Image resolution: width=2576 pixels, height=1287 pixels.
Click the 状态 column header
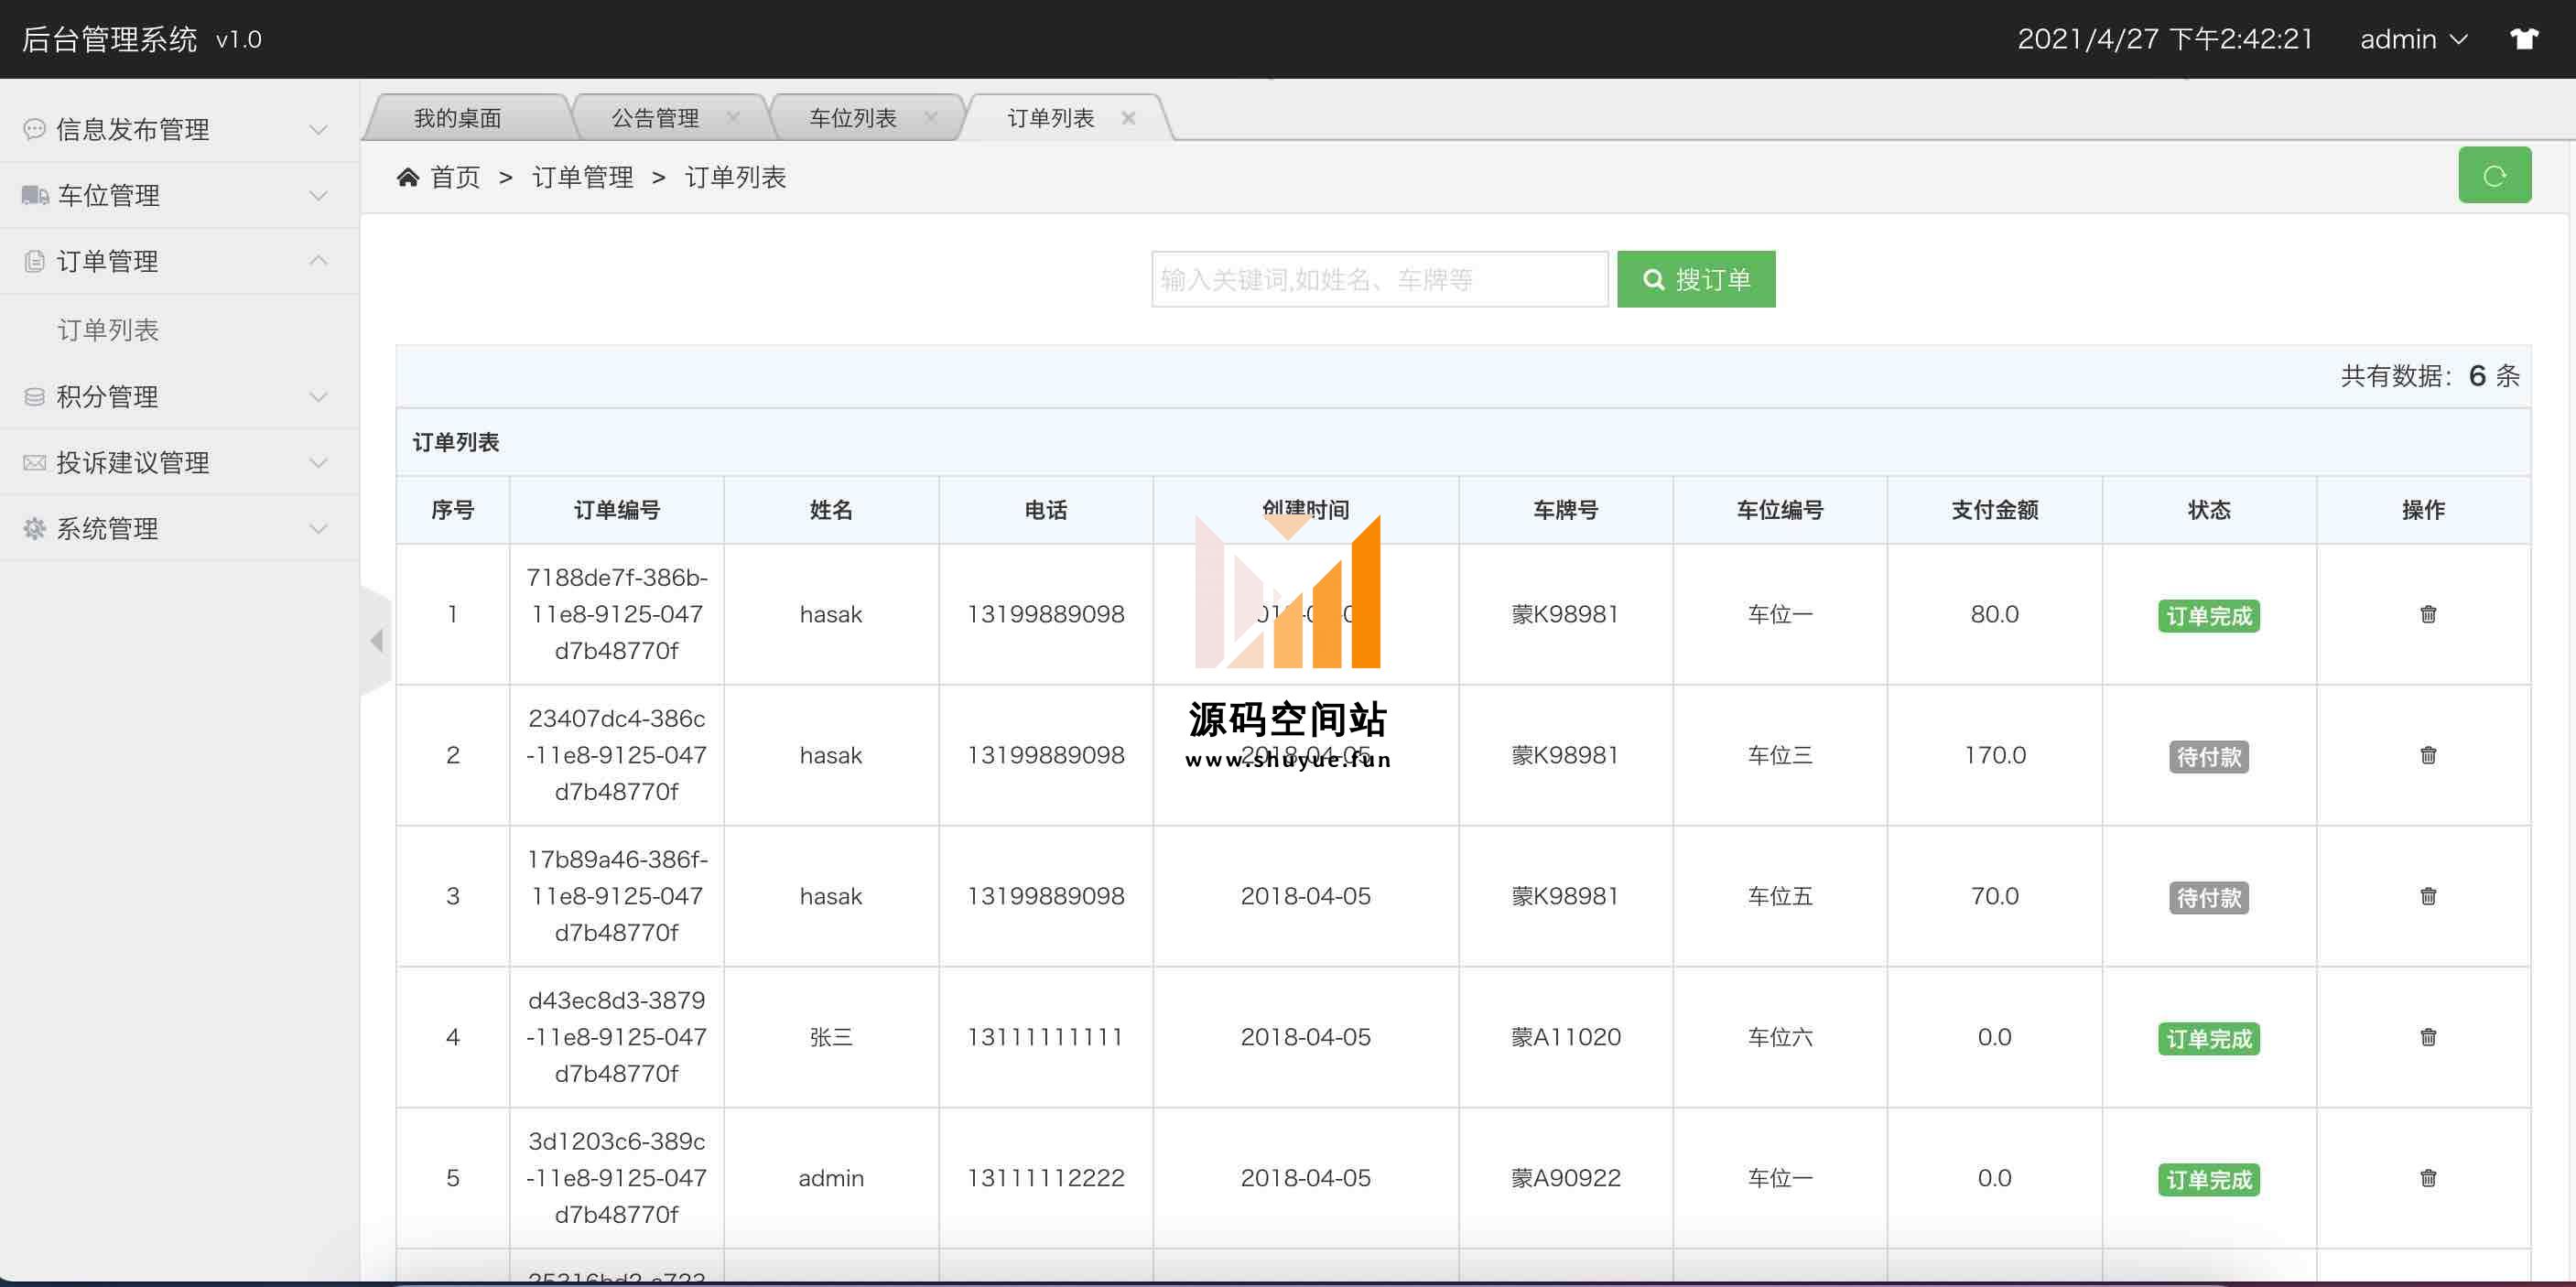coord(2208,510)
